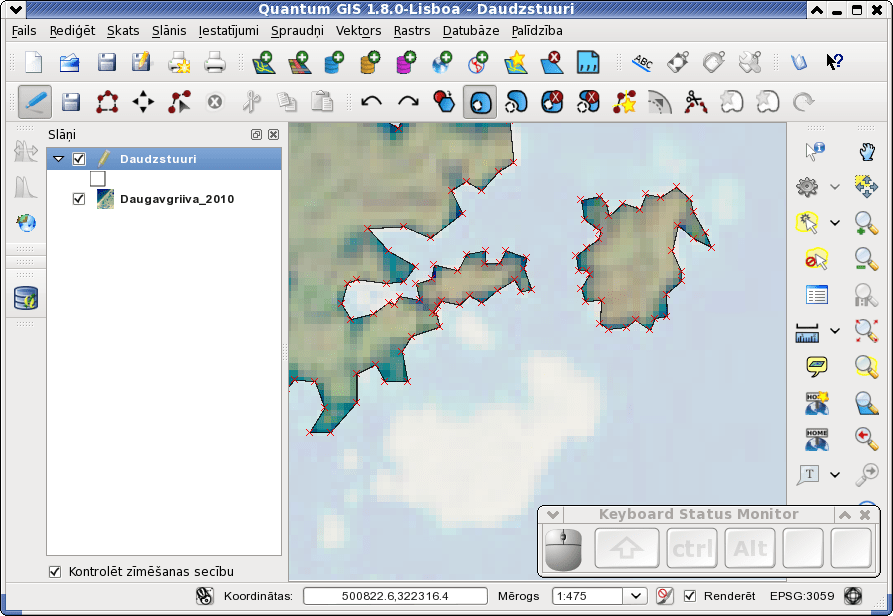This screenshot has height=616, width=893.
Task: Open the measure tool dropdown arrow
Action: click(835, 331)
